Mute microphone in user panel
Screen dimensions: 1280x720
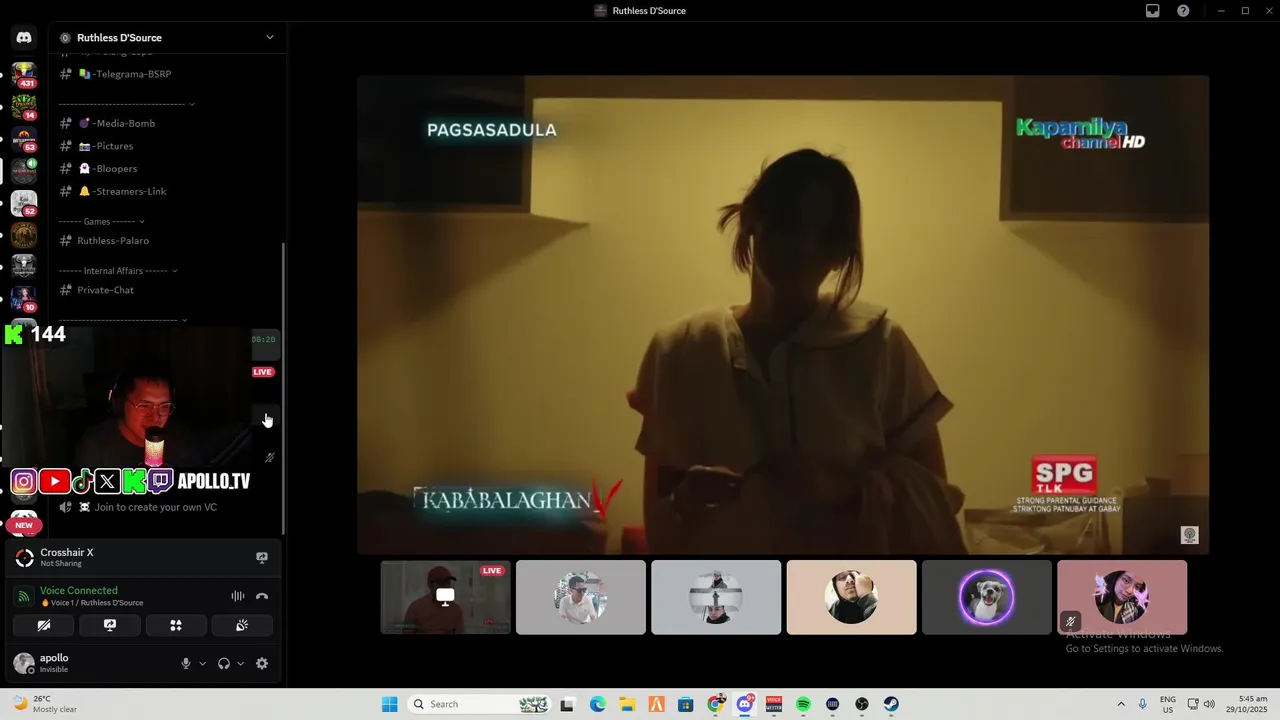pyautogui.click(x=186, y=663)
